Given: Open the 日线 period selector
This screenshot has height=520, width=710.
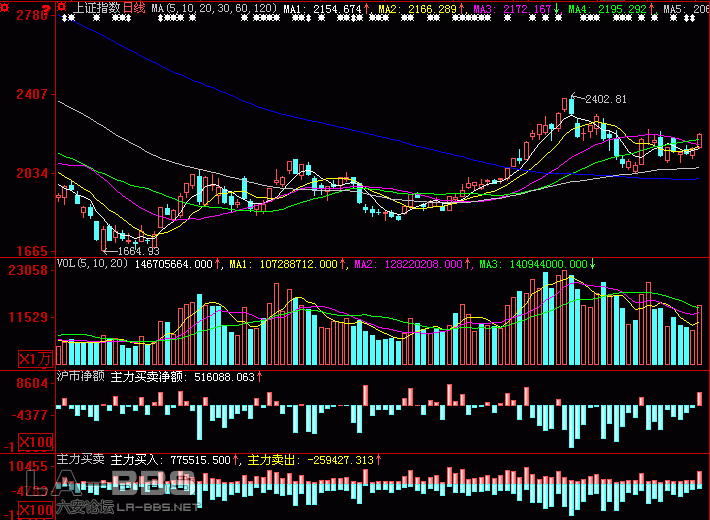Looking at the screenshot, I should click(134, 8).
